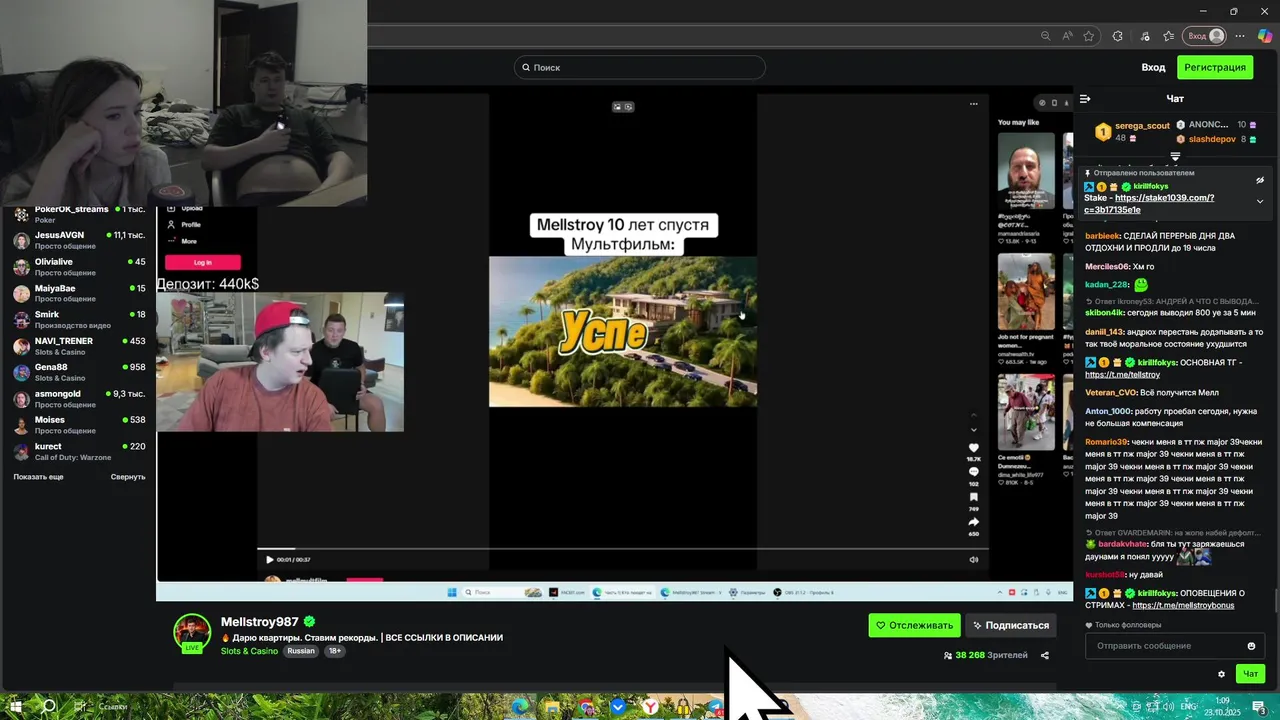
Task: Open browser extensions puzzle icon
Action: [x=1118, y=36]
